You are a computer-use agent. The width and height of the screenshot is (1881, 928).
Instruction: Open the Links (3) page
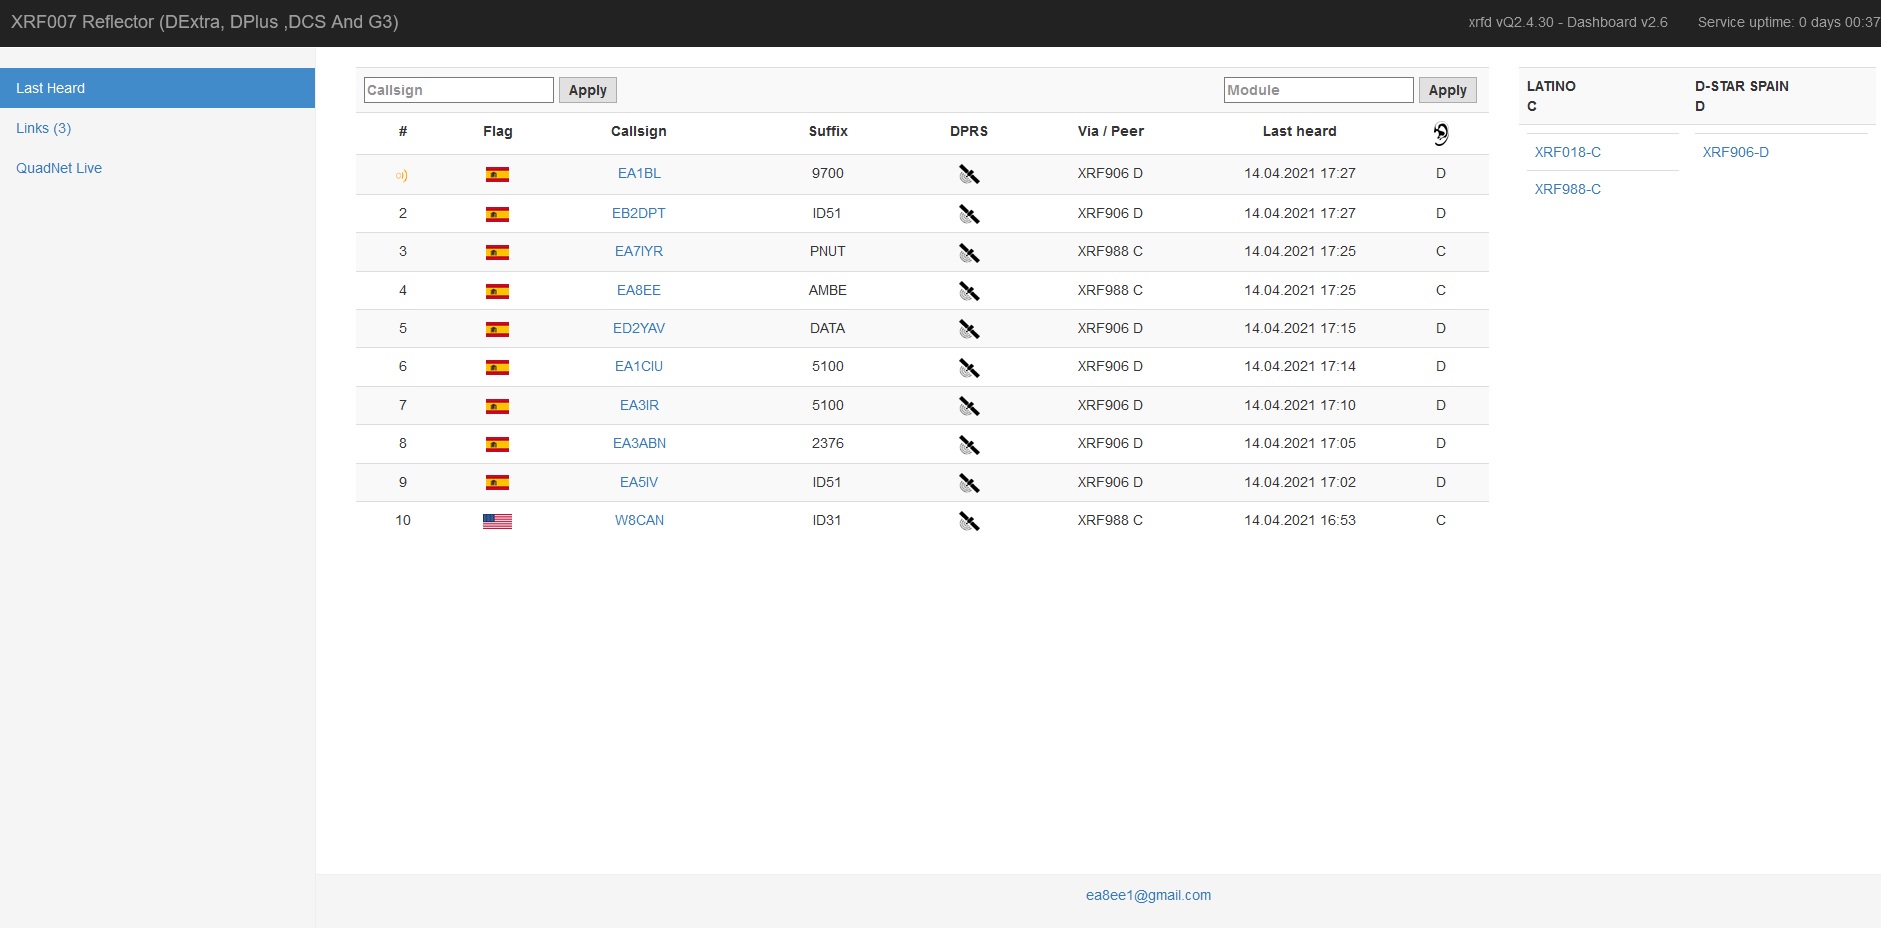point(43,128)
